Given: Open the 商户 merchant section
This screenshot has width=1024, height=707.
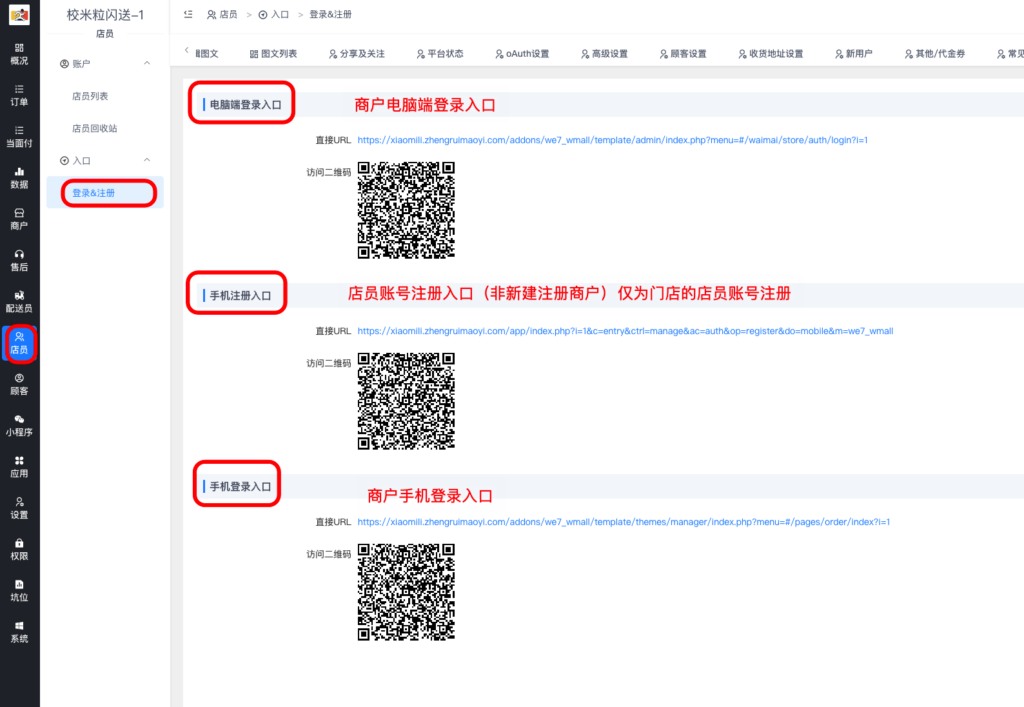Looking at the screenshot, I should pyautogui.click(x=19, y=218).
